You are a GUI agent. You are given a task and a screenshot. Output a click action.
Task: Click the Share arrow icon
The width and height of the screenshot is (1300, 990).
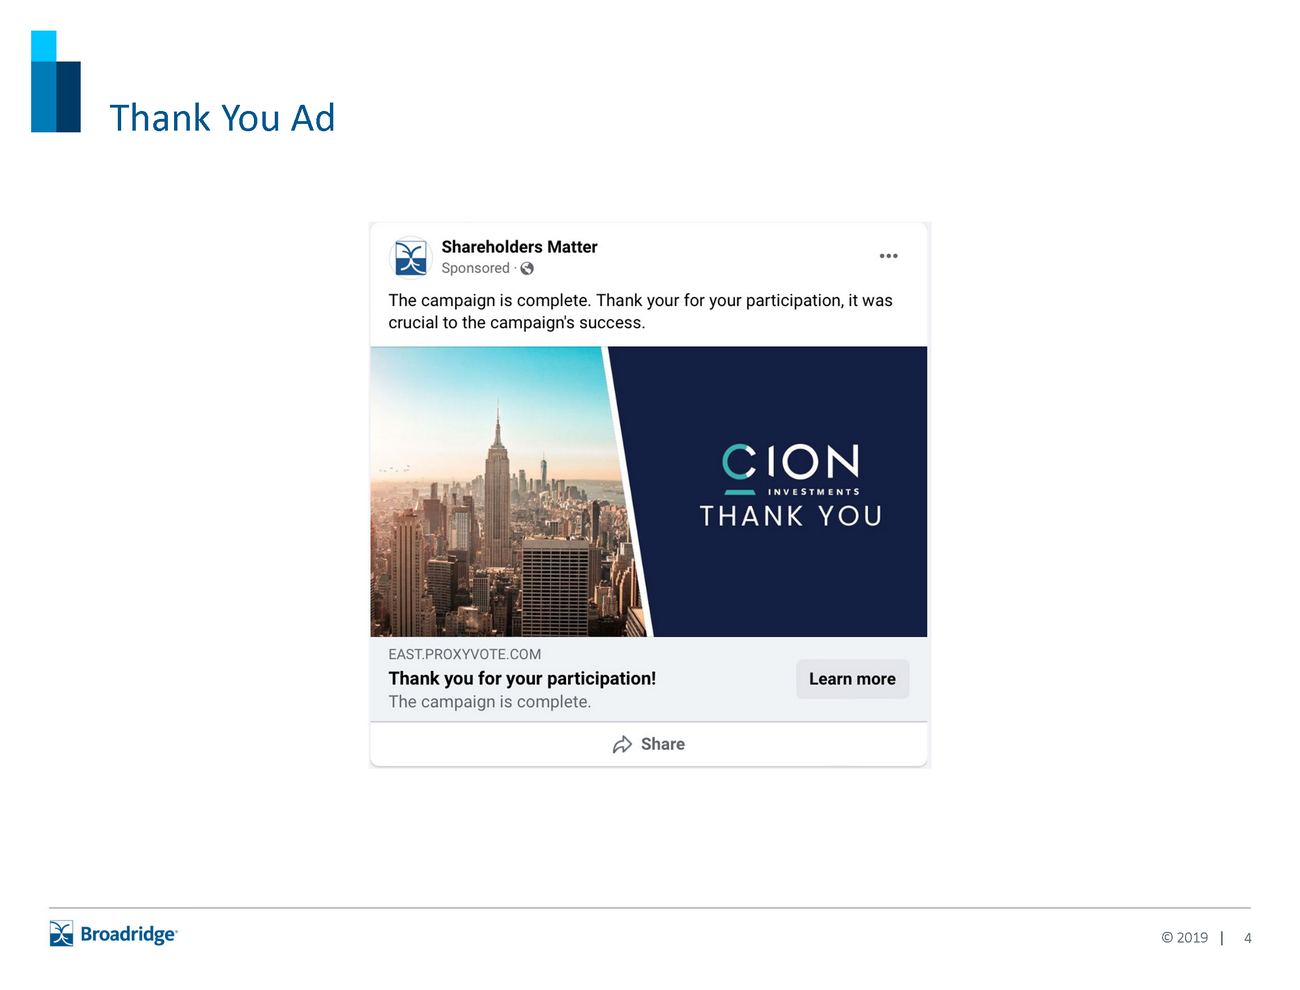click(622, 745)
